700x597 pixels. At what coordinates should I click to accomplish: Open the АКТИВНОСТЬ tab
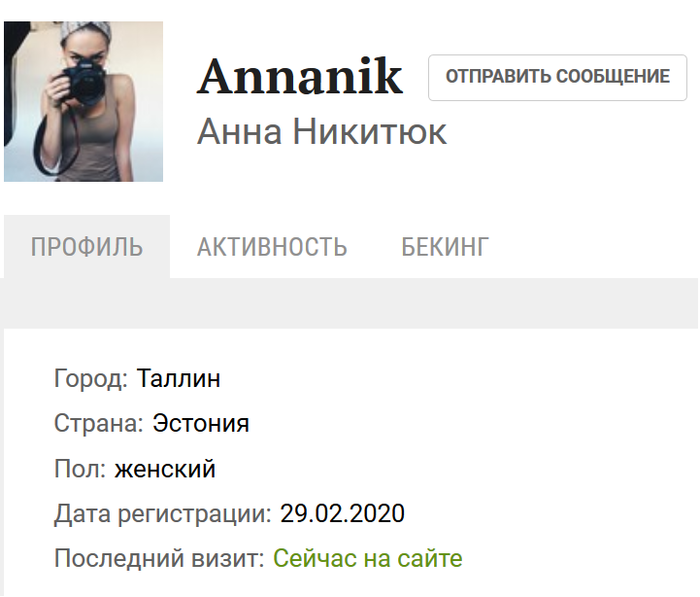(x=272, y=246)
